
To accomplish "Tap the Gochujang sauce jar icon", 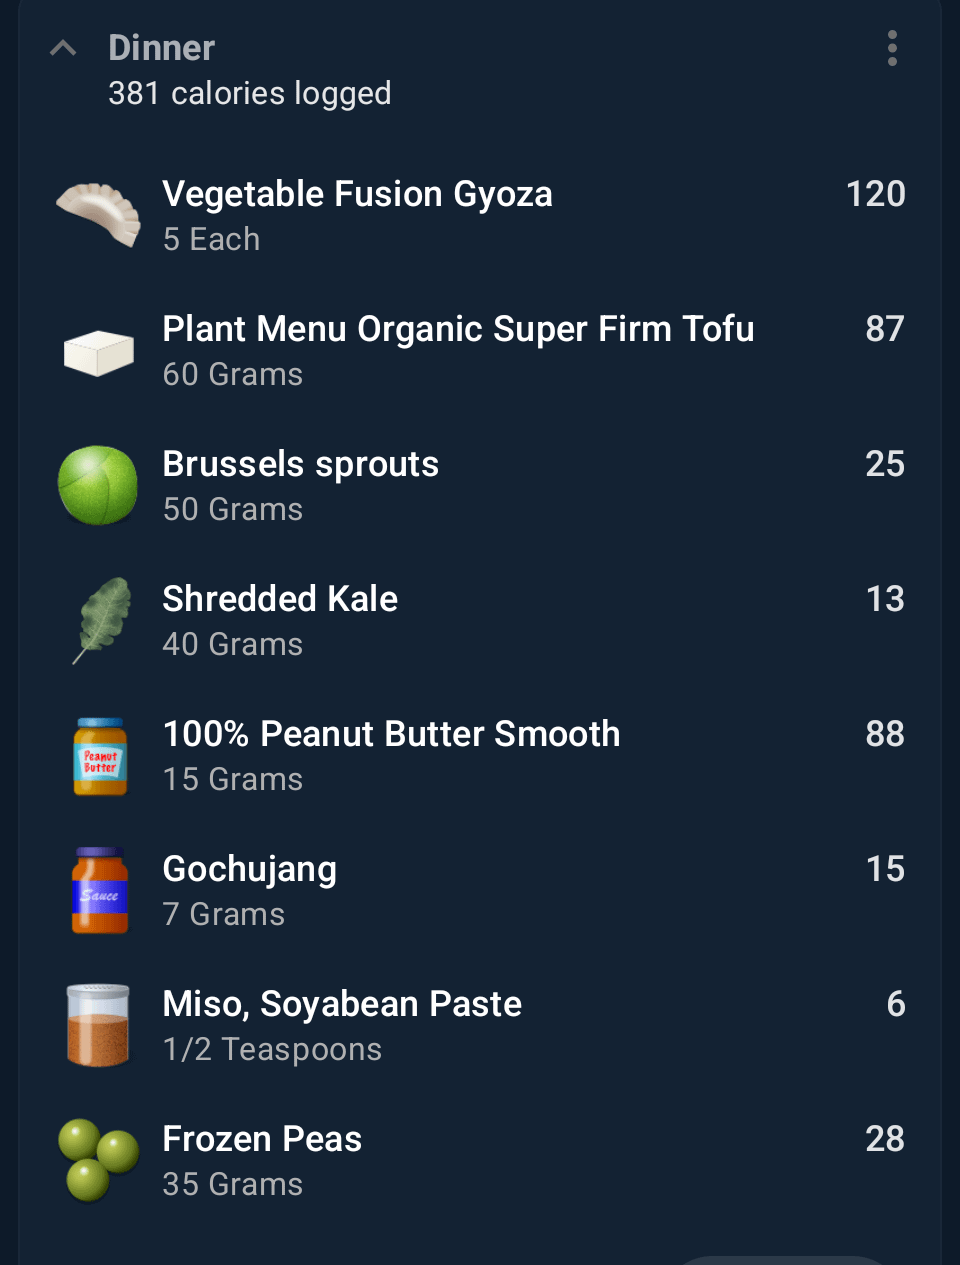I will coord(100,891).
